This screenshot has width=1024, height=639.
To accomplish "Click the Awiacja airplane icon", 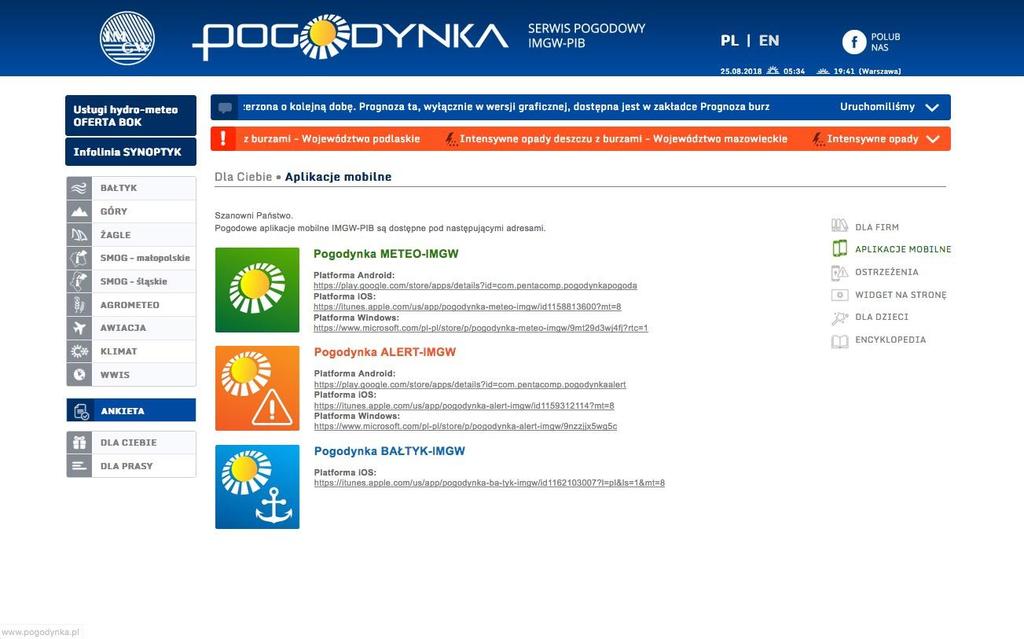I will coord(79,328).
